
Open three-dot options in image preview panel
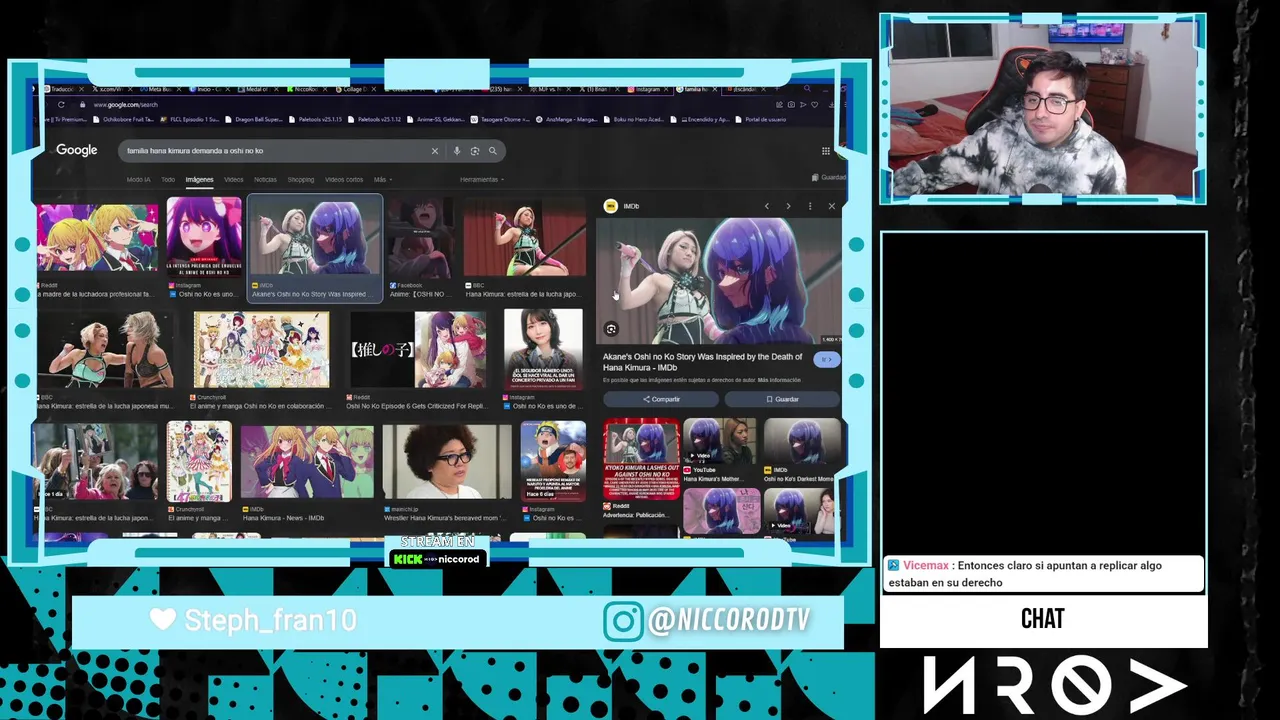810,206
